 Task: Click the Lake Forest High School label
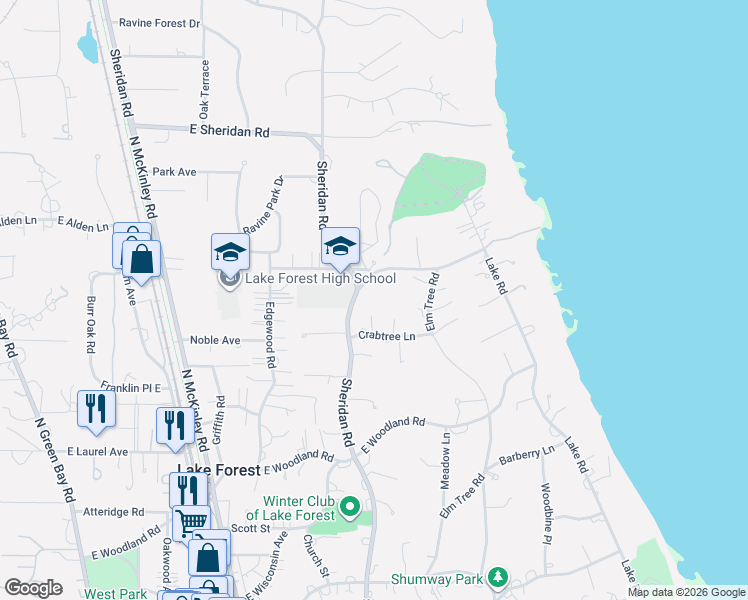(x=321, y=279)
